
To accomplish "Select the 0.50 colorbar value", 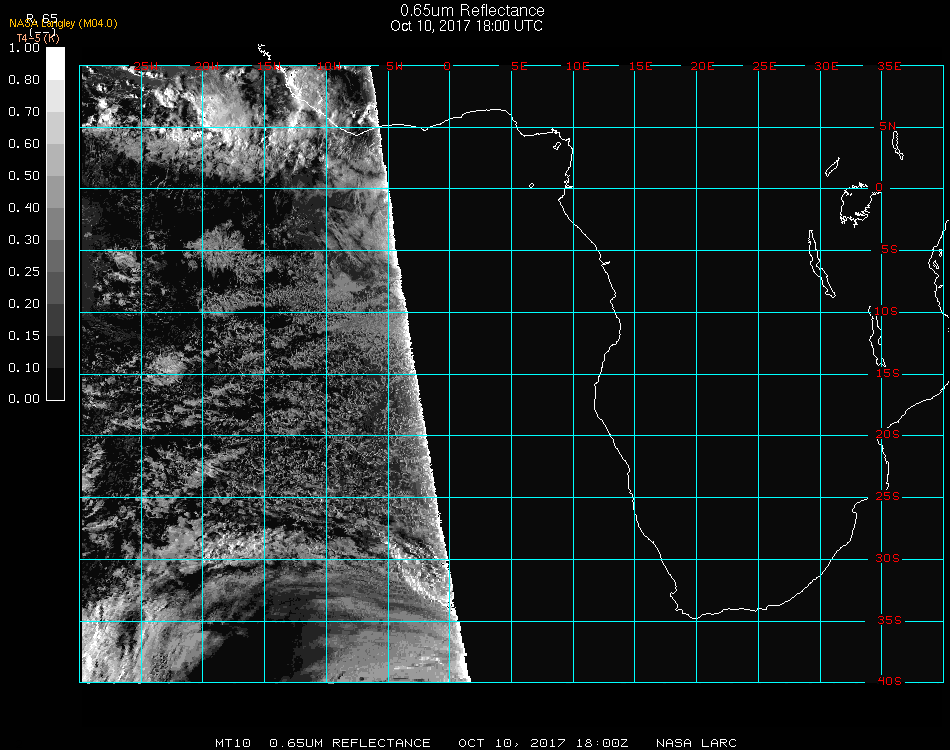I will coord(24,176).
